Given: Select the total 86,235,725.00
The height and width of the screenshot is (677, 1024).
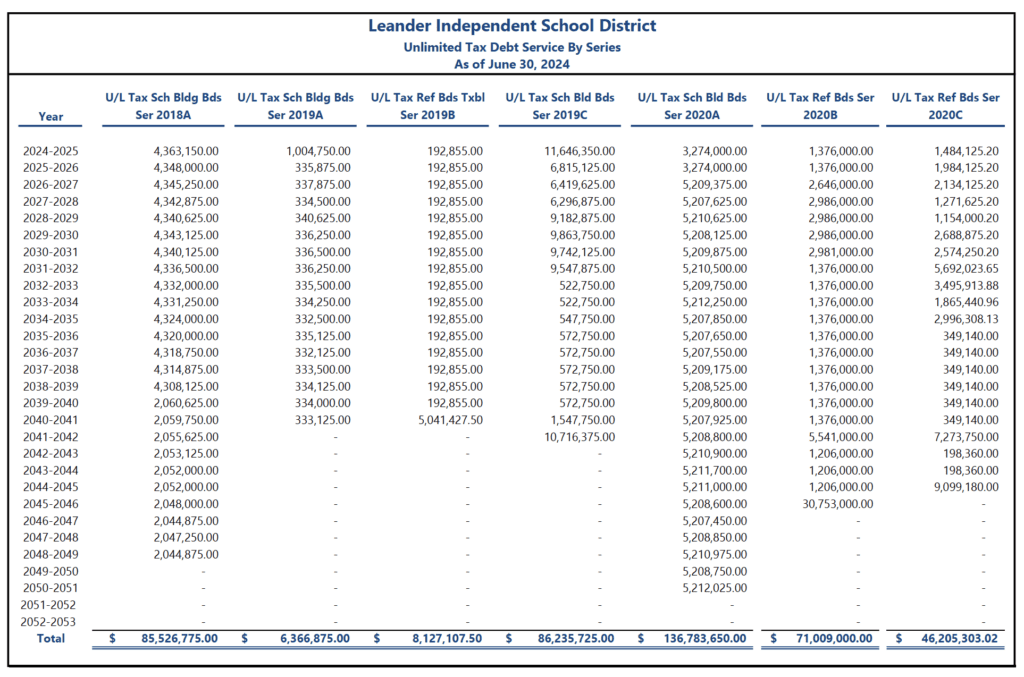Looking at the screenshot, I should tap(576, 638).
